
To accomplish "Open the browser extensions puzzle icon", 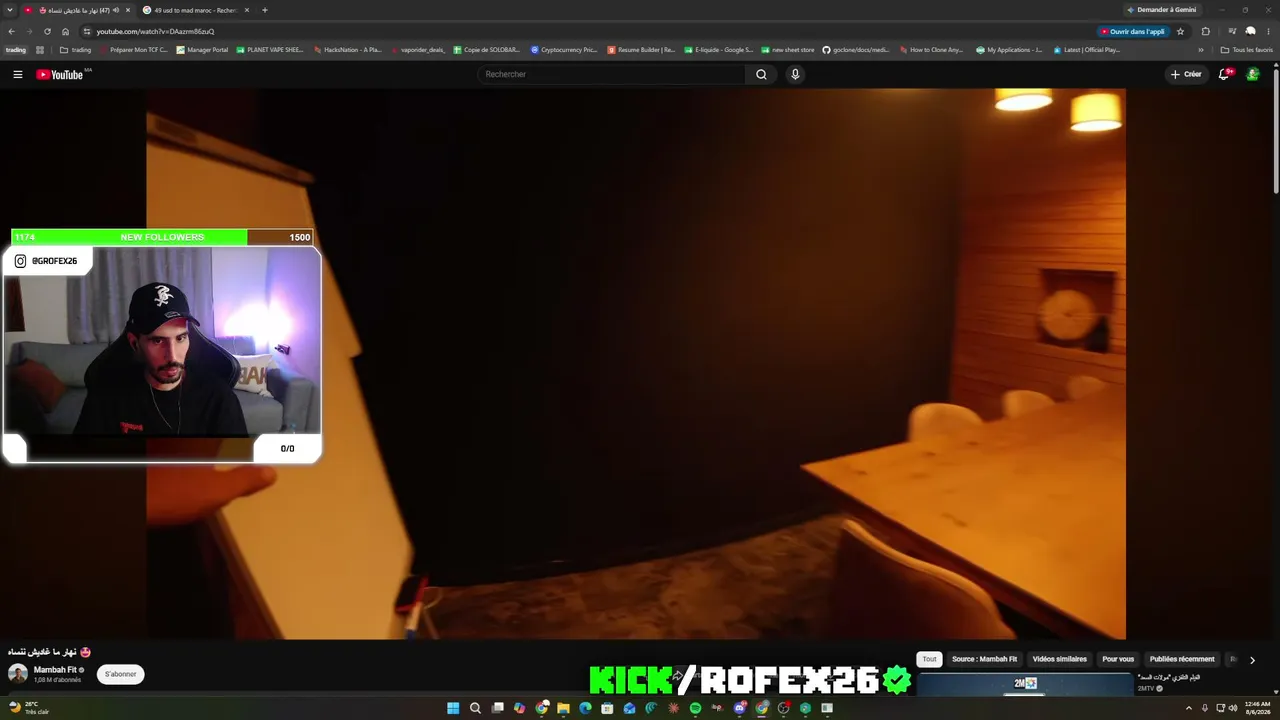I will (1205, 31).
